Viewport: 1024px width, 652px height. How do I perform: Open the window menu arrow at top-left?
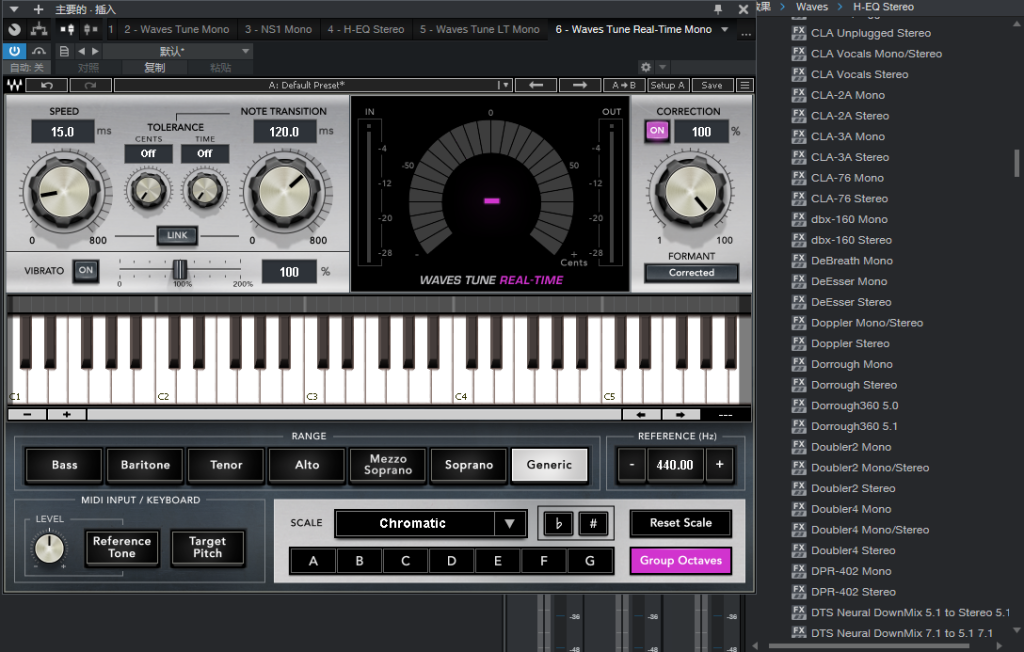point(14,9)
